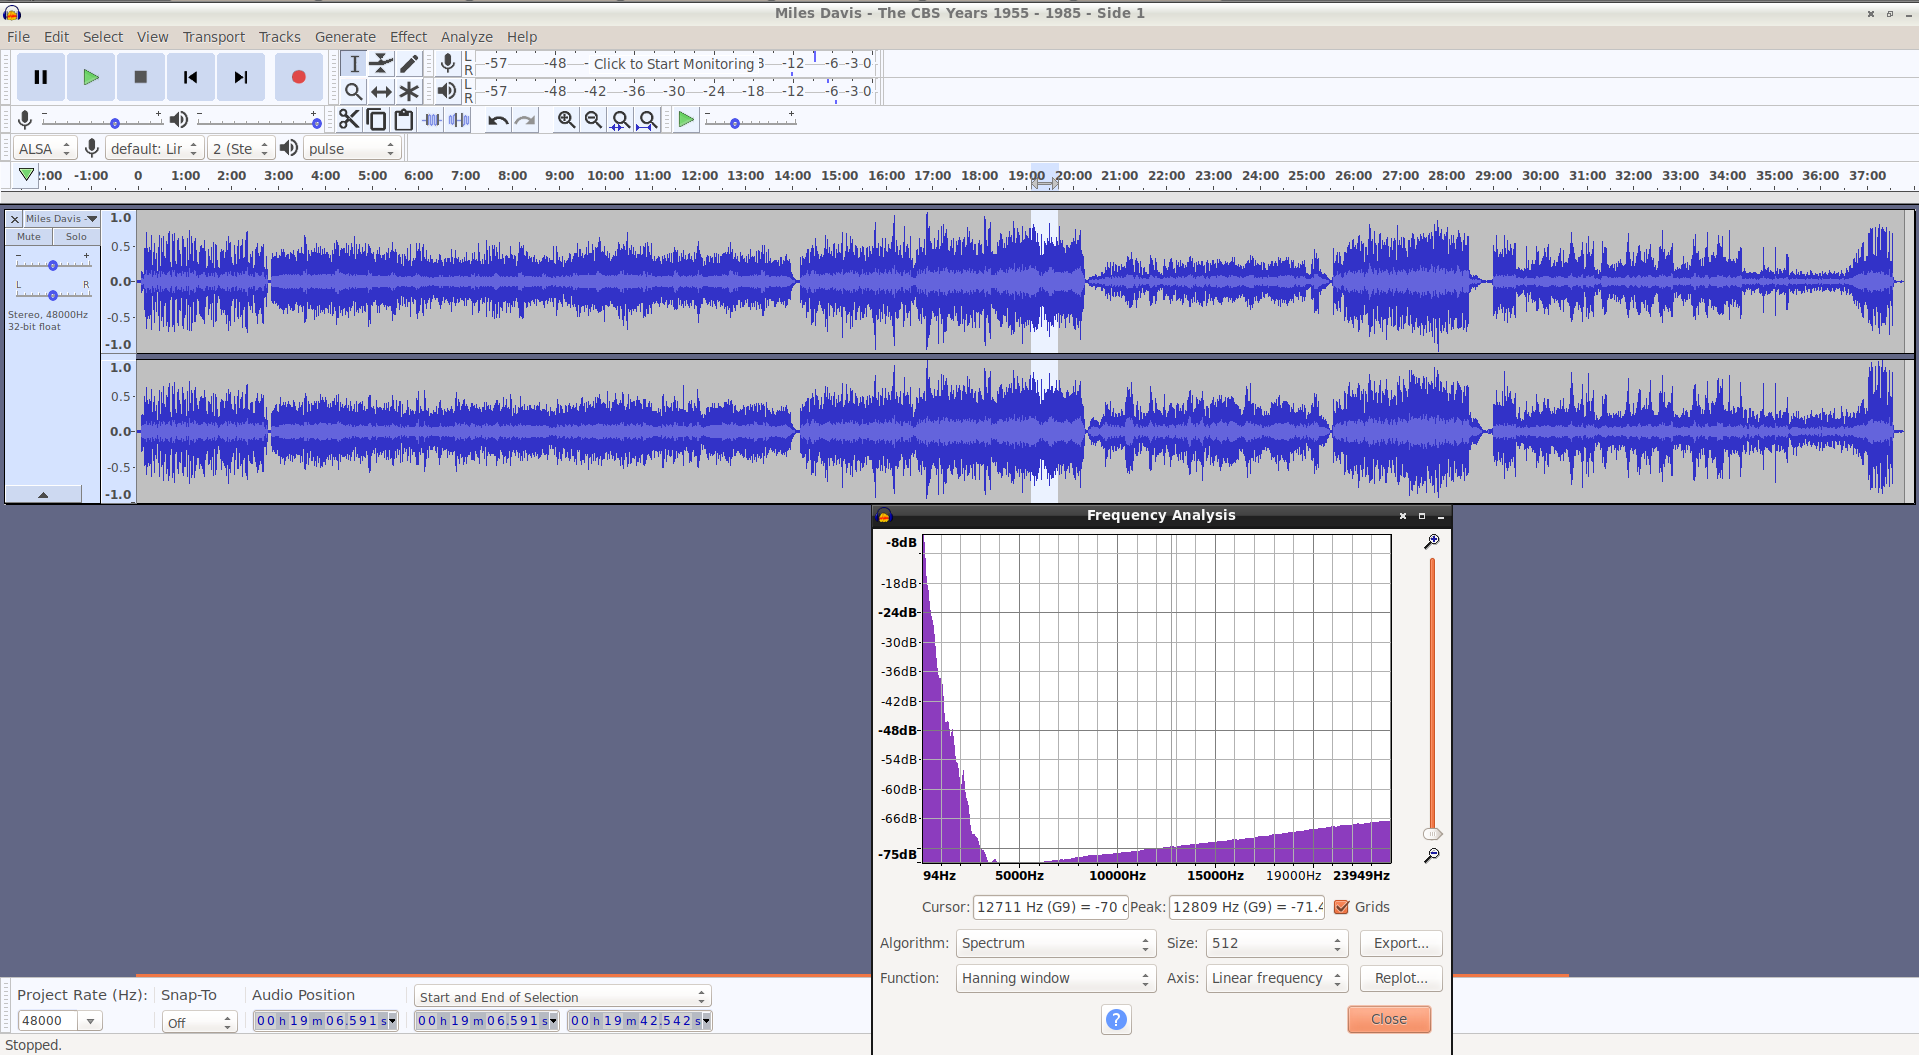
Task: Click the Record button
Action: (x=298, y=77)
